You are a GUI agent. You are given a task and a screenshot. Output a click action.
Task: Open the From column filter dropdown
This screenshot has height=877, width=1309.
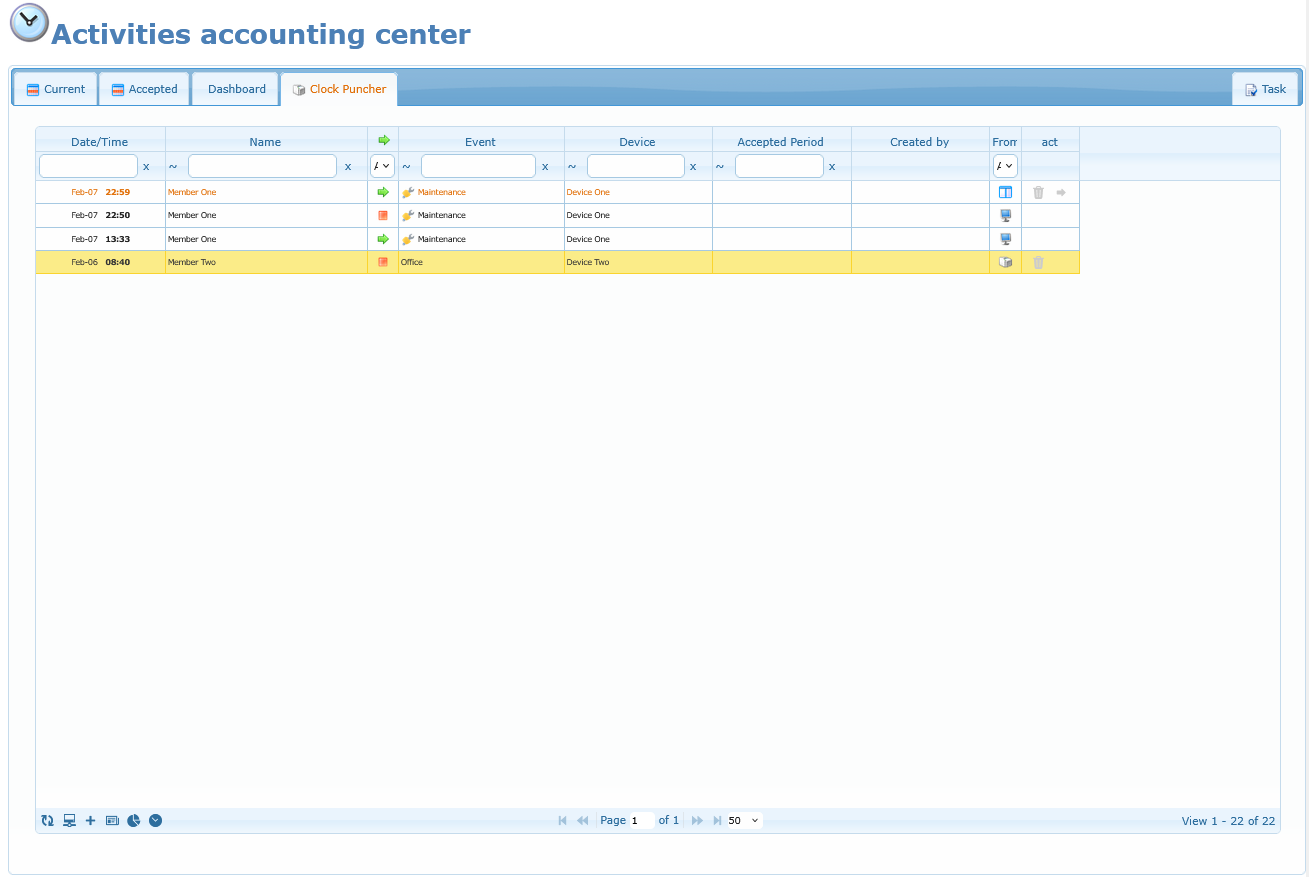(x=1005, y=166)
